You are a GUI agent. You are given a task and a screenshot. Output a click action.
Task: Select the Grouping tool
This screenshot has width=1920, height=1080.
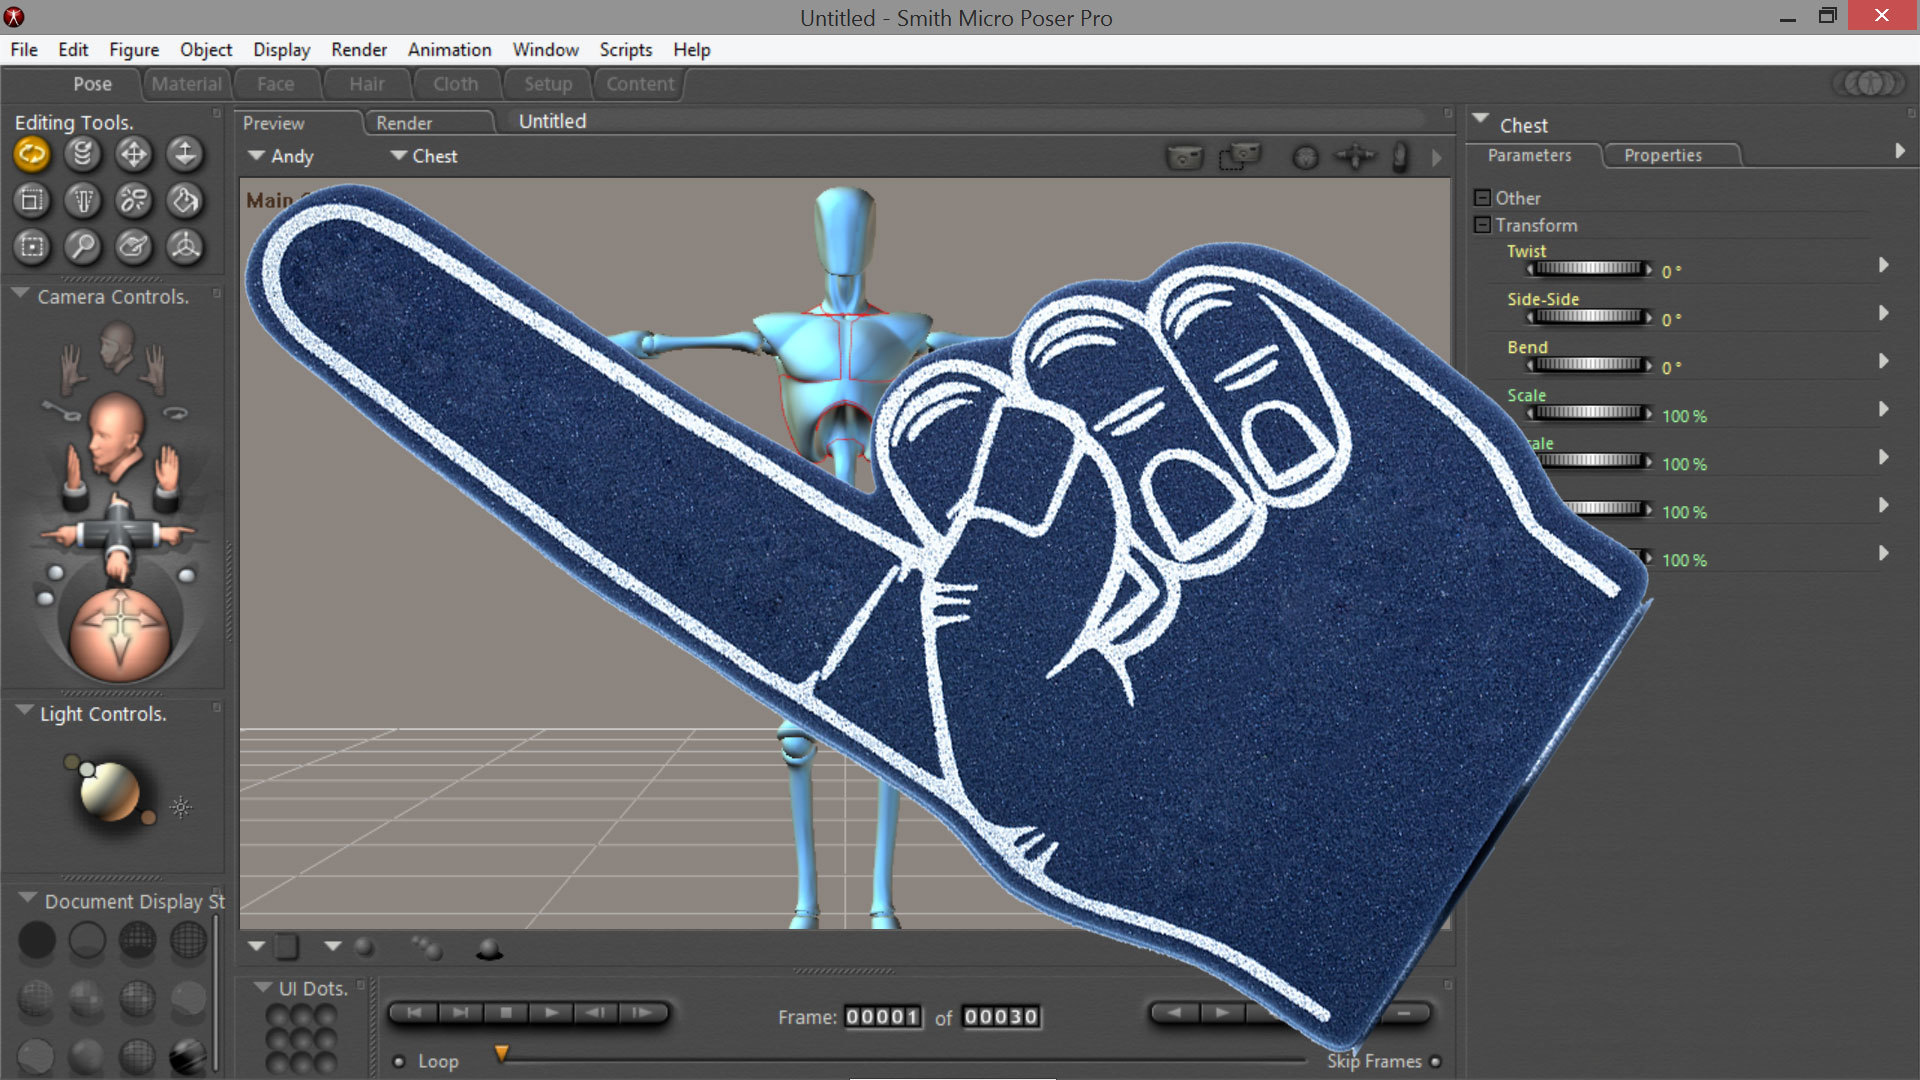32,247
